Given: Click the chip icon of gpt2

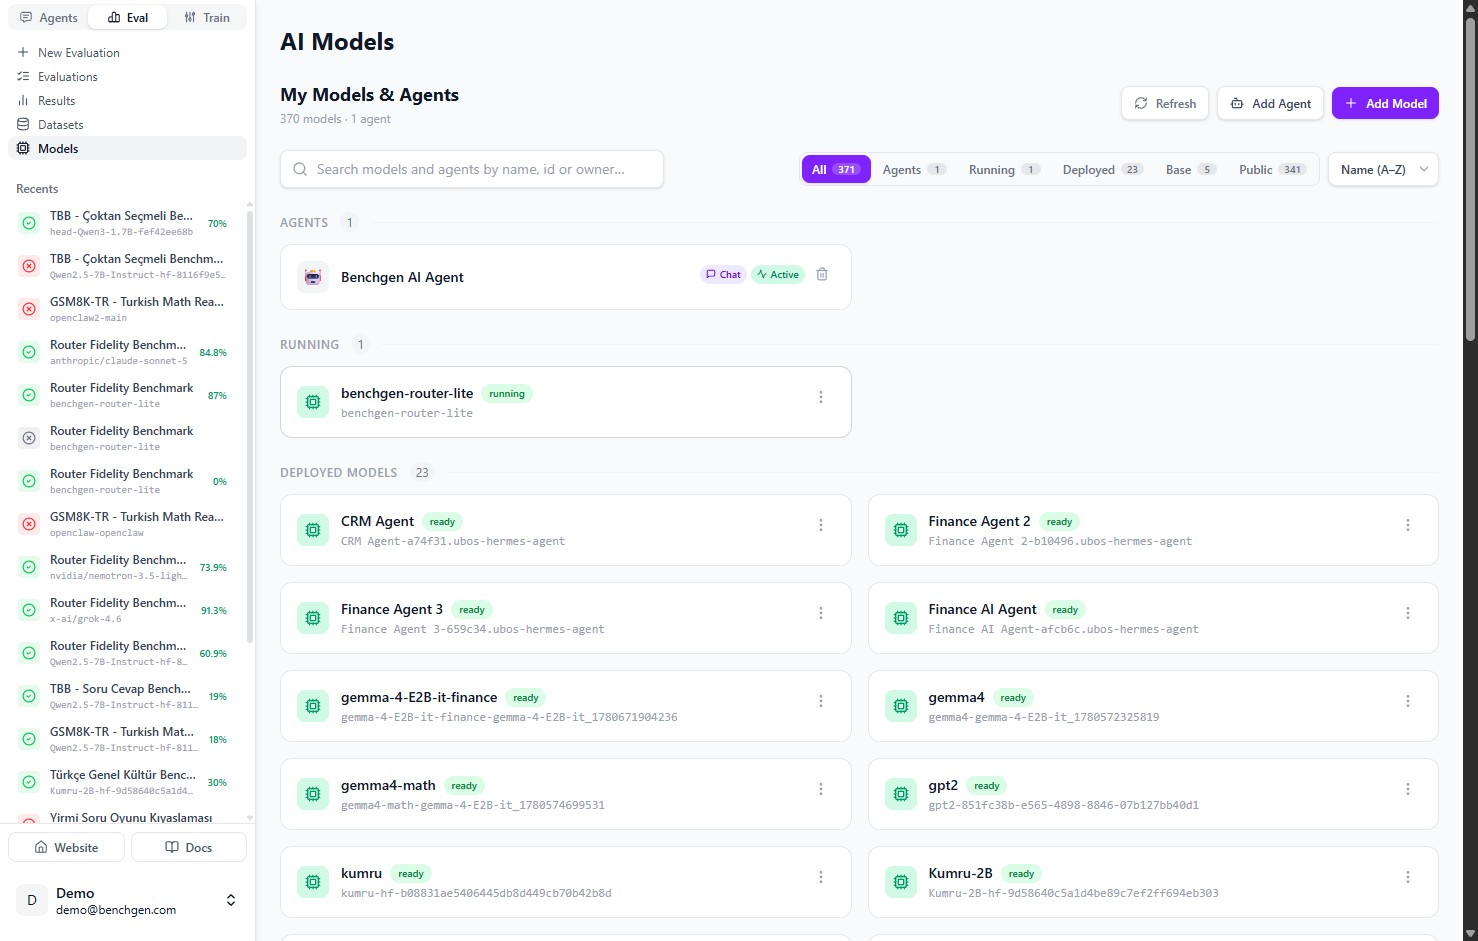Looking at the screenshot, I should [x=901, y=794].
